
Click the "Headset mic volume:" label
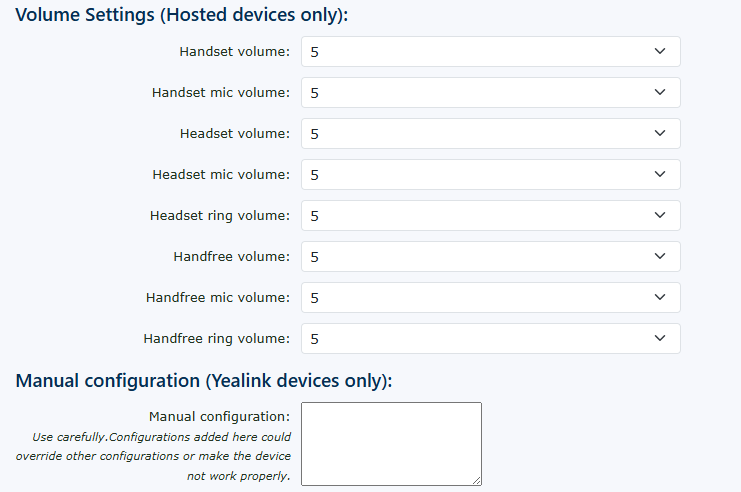click(x=221, y=175)
